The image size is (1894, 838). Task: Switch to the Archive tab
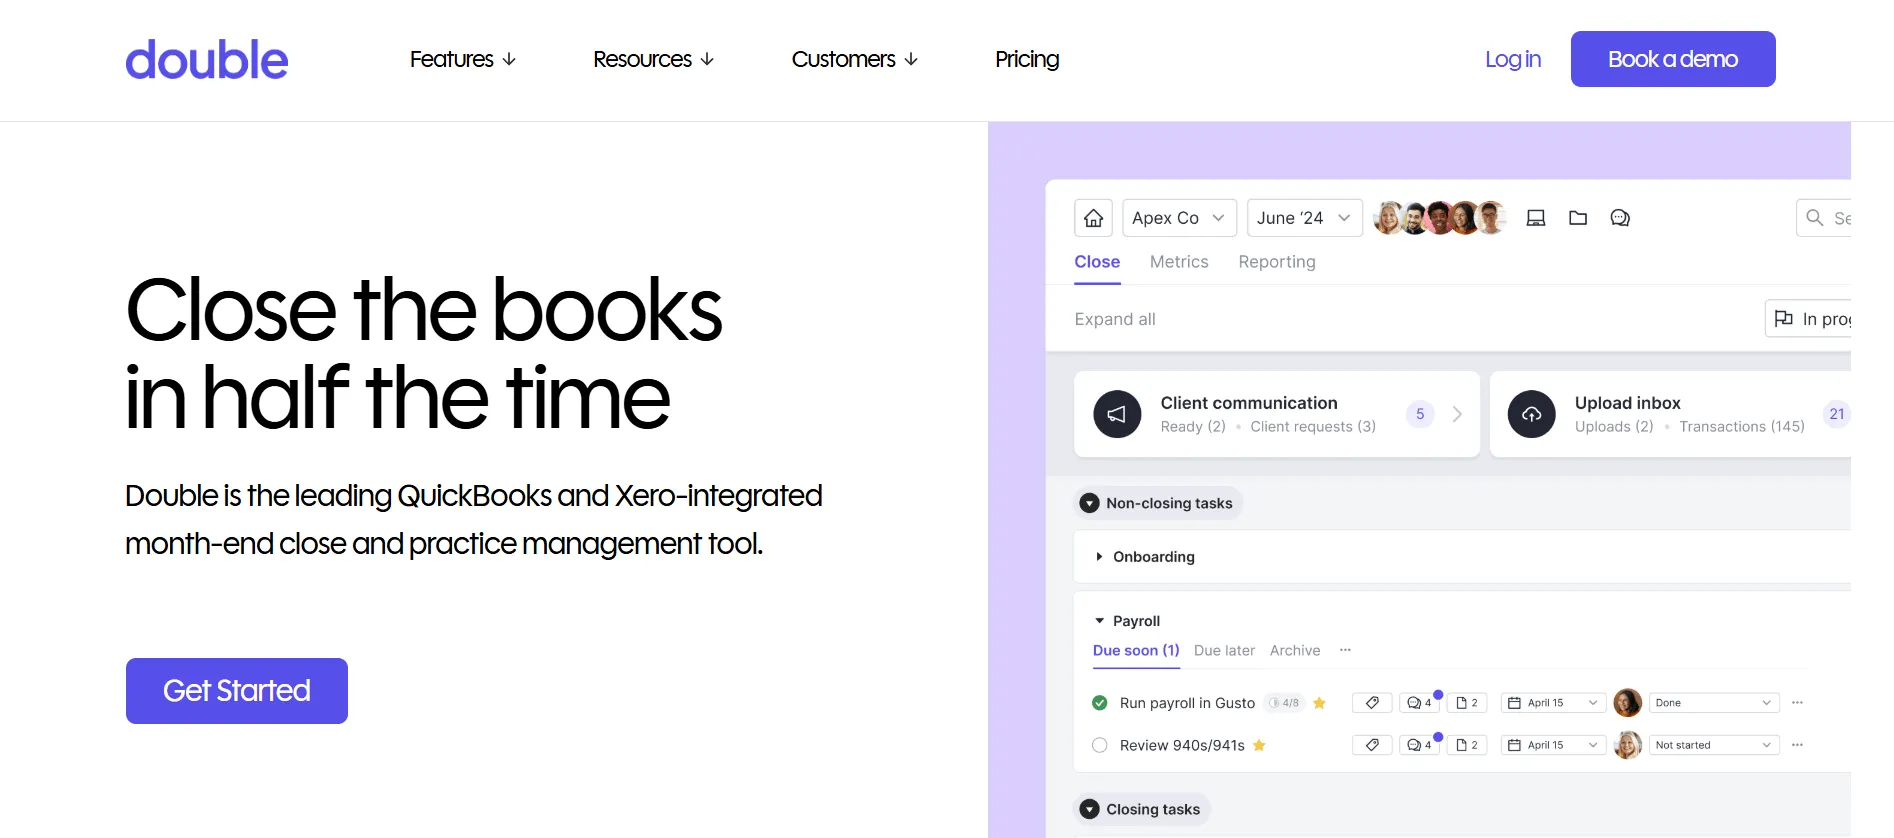pyautogui.click(x=1295, y=650)
